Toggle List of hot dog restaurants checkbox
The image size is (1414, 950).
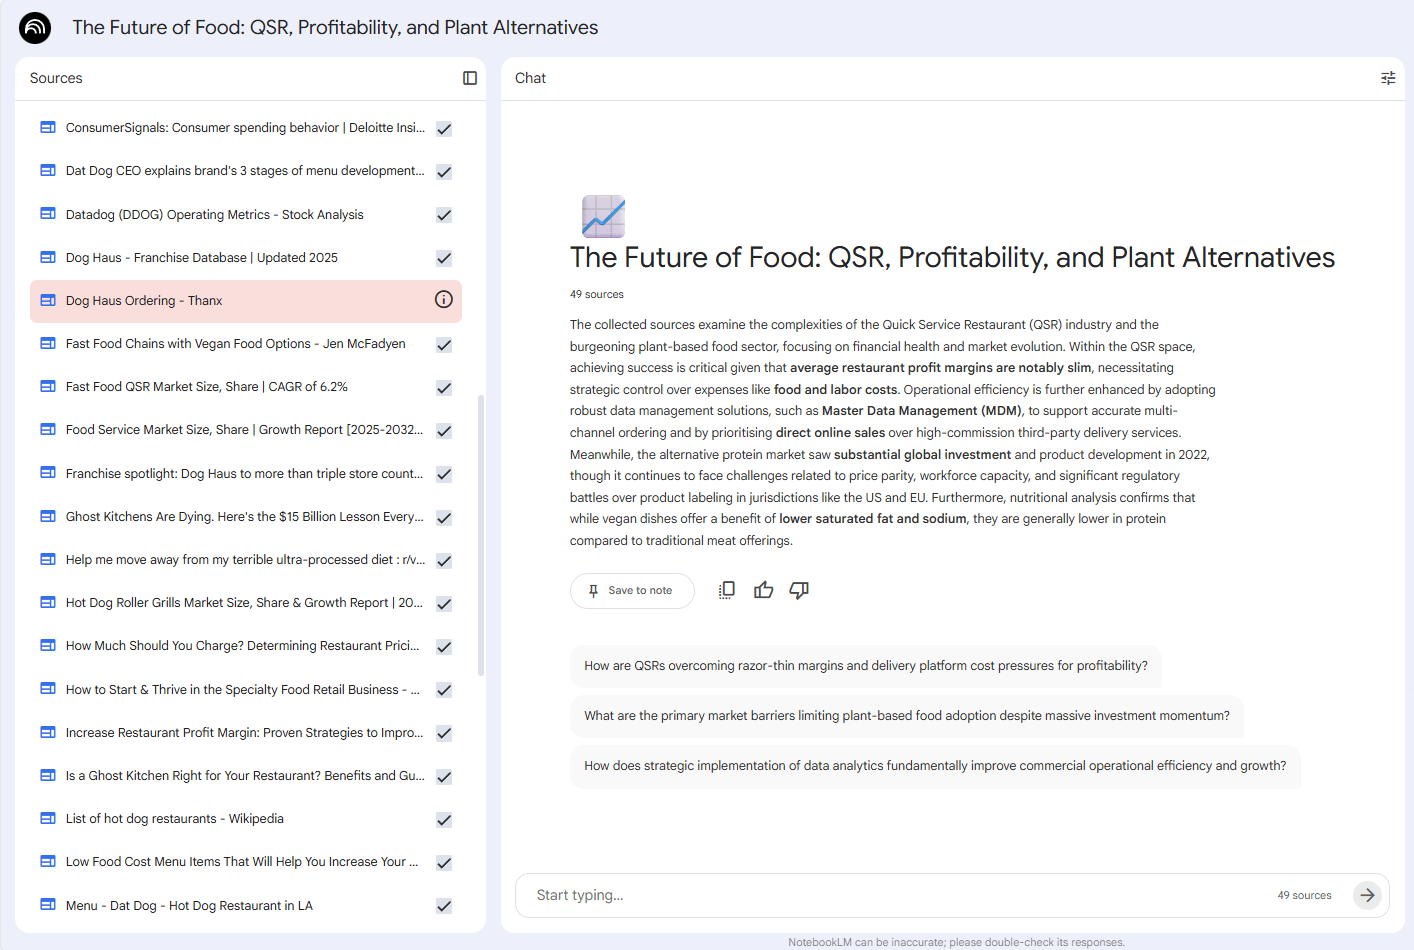[x=444, y=819]
